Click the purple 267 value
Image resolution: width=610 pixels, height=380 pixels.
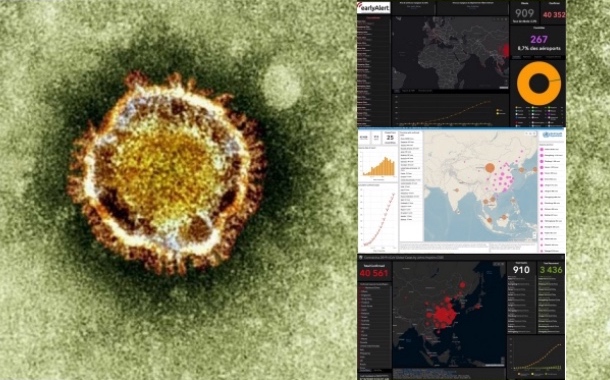pyautogui.click(x=538, y=39)
